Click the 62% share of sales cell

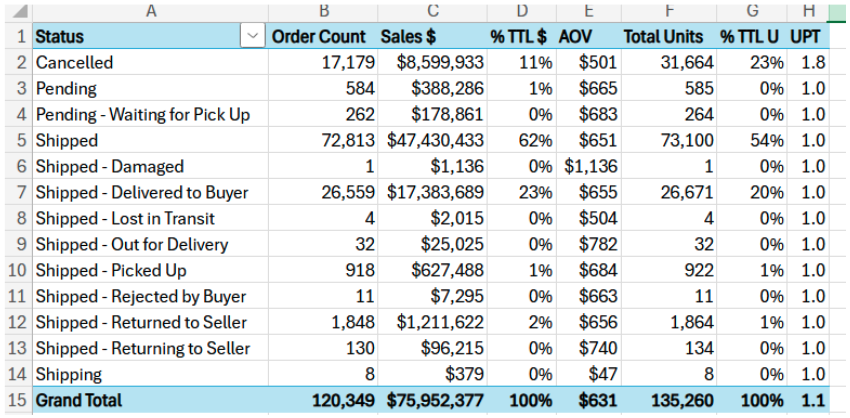[x=520, y=140]
